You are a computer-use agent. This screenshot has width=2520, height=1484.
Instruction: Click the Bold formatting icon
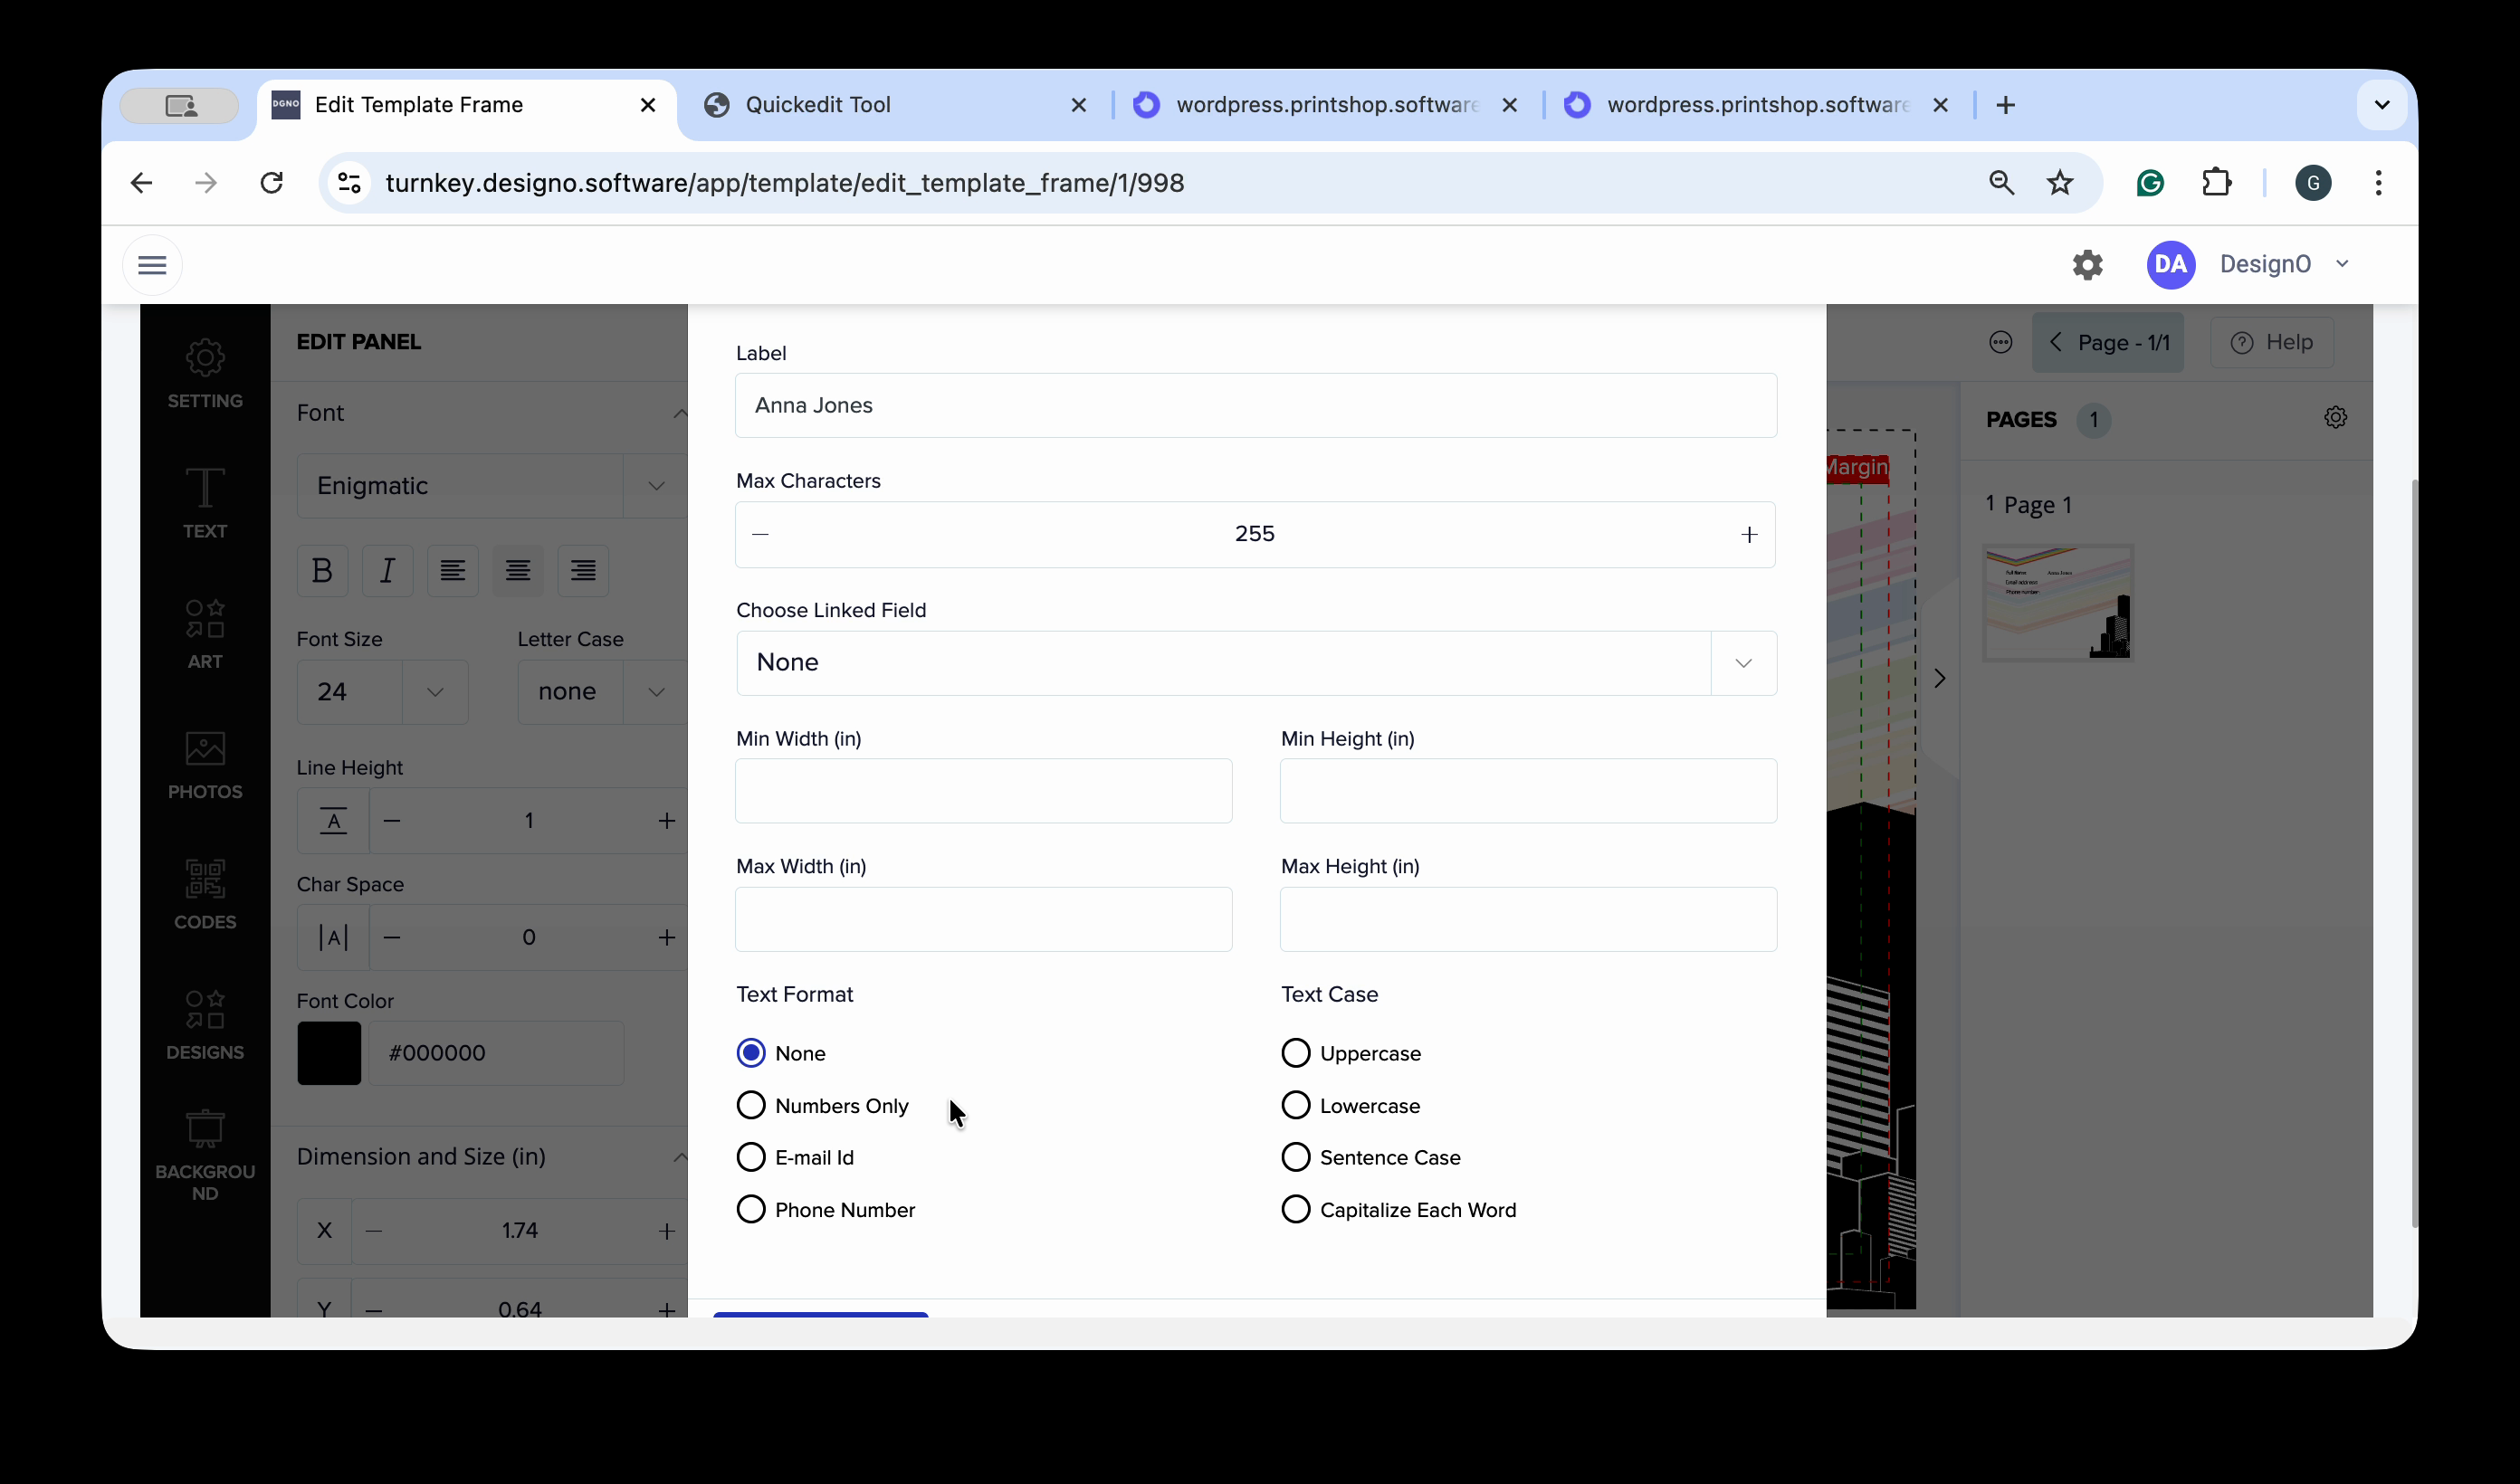[x=322, y=570]
